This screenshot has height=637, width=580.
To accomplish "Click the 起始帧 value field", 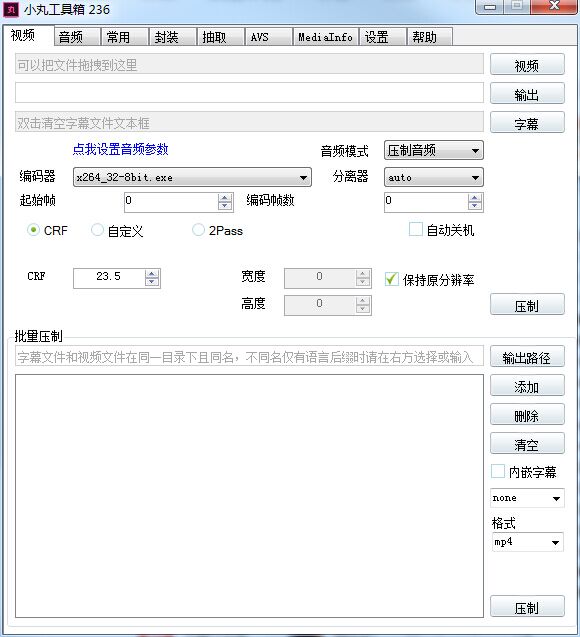I will tap(171, 202).
